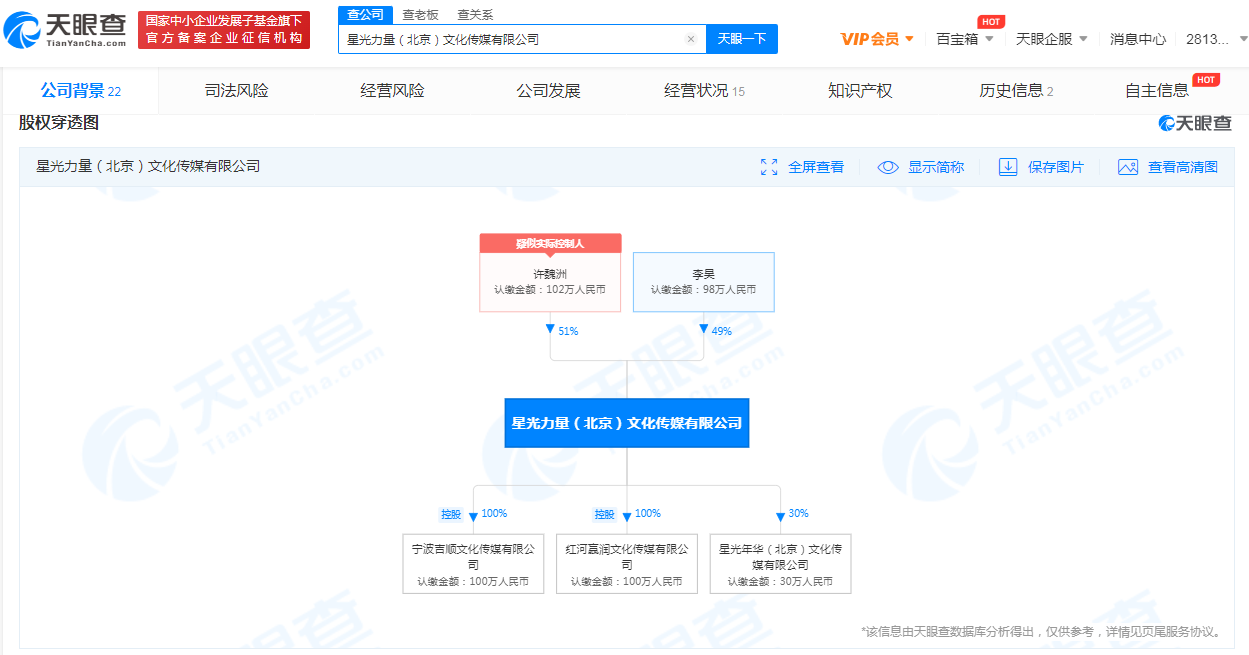Image resolution: width=1249 pixels, height=655 pixels.
Task: Click the central 星光力量 company node
Action: pos(627,423)
